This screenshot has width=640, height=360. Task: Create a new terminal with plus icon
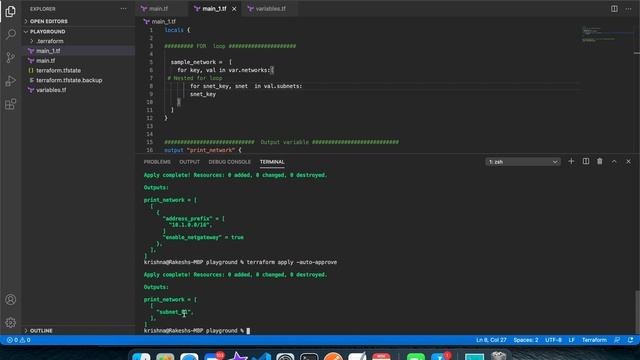[571, 162]
